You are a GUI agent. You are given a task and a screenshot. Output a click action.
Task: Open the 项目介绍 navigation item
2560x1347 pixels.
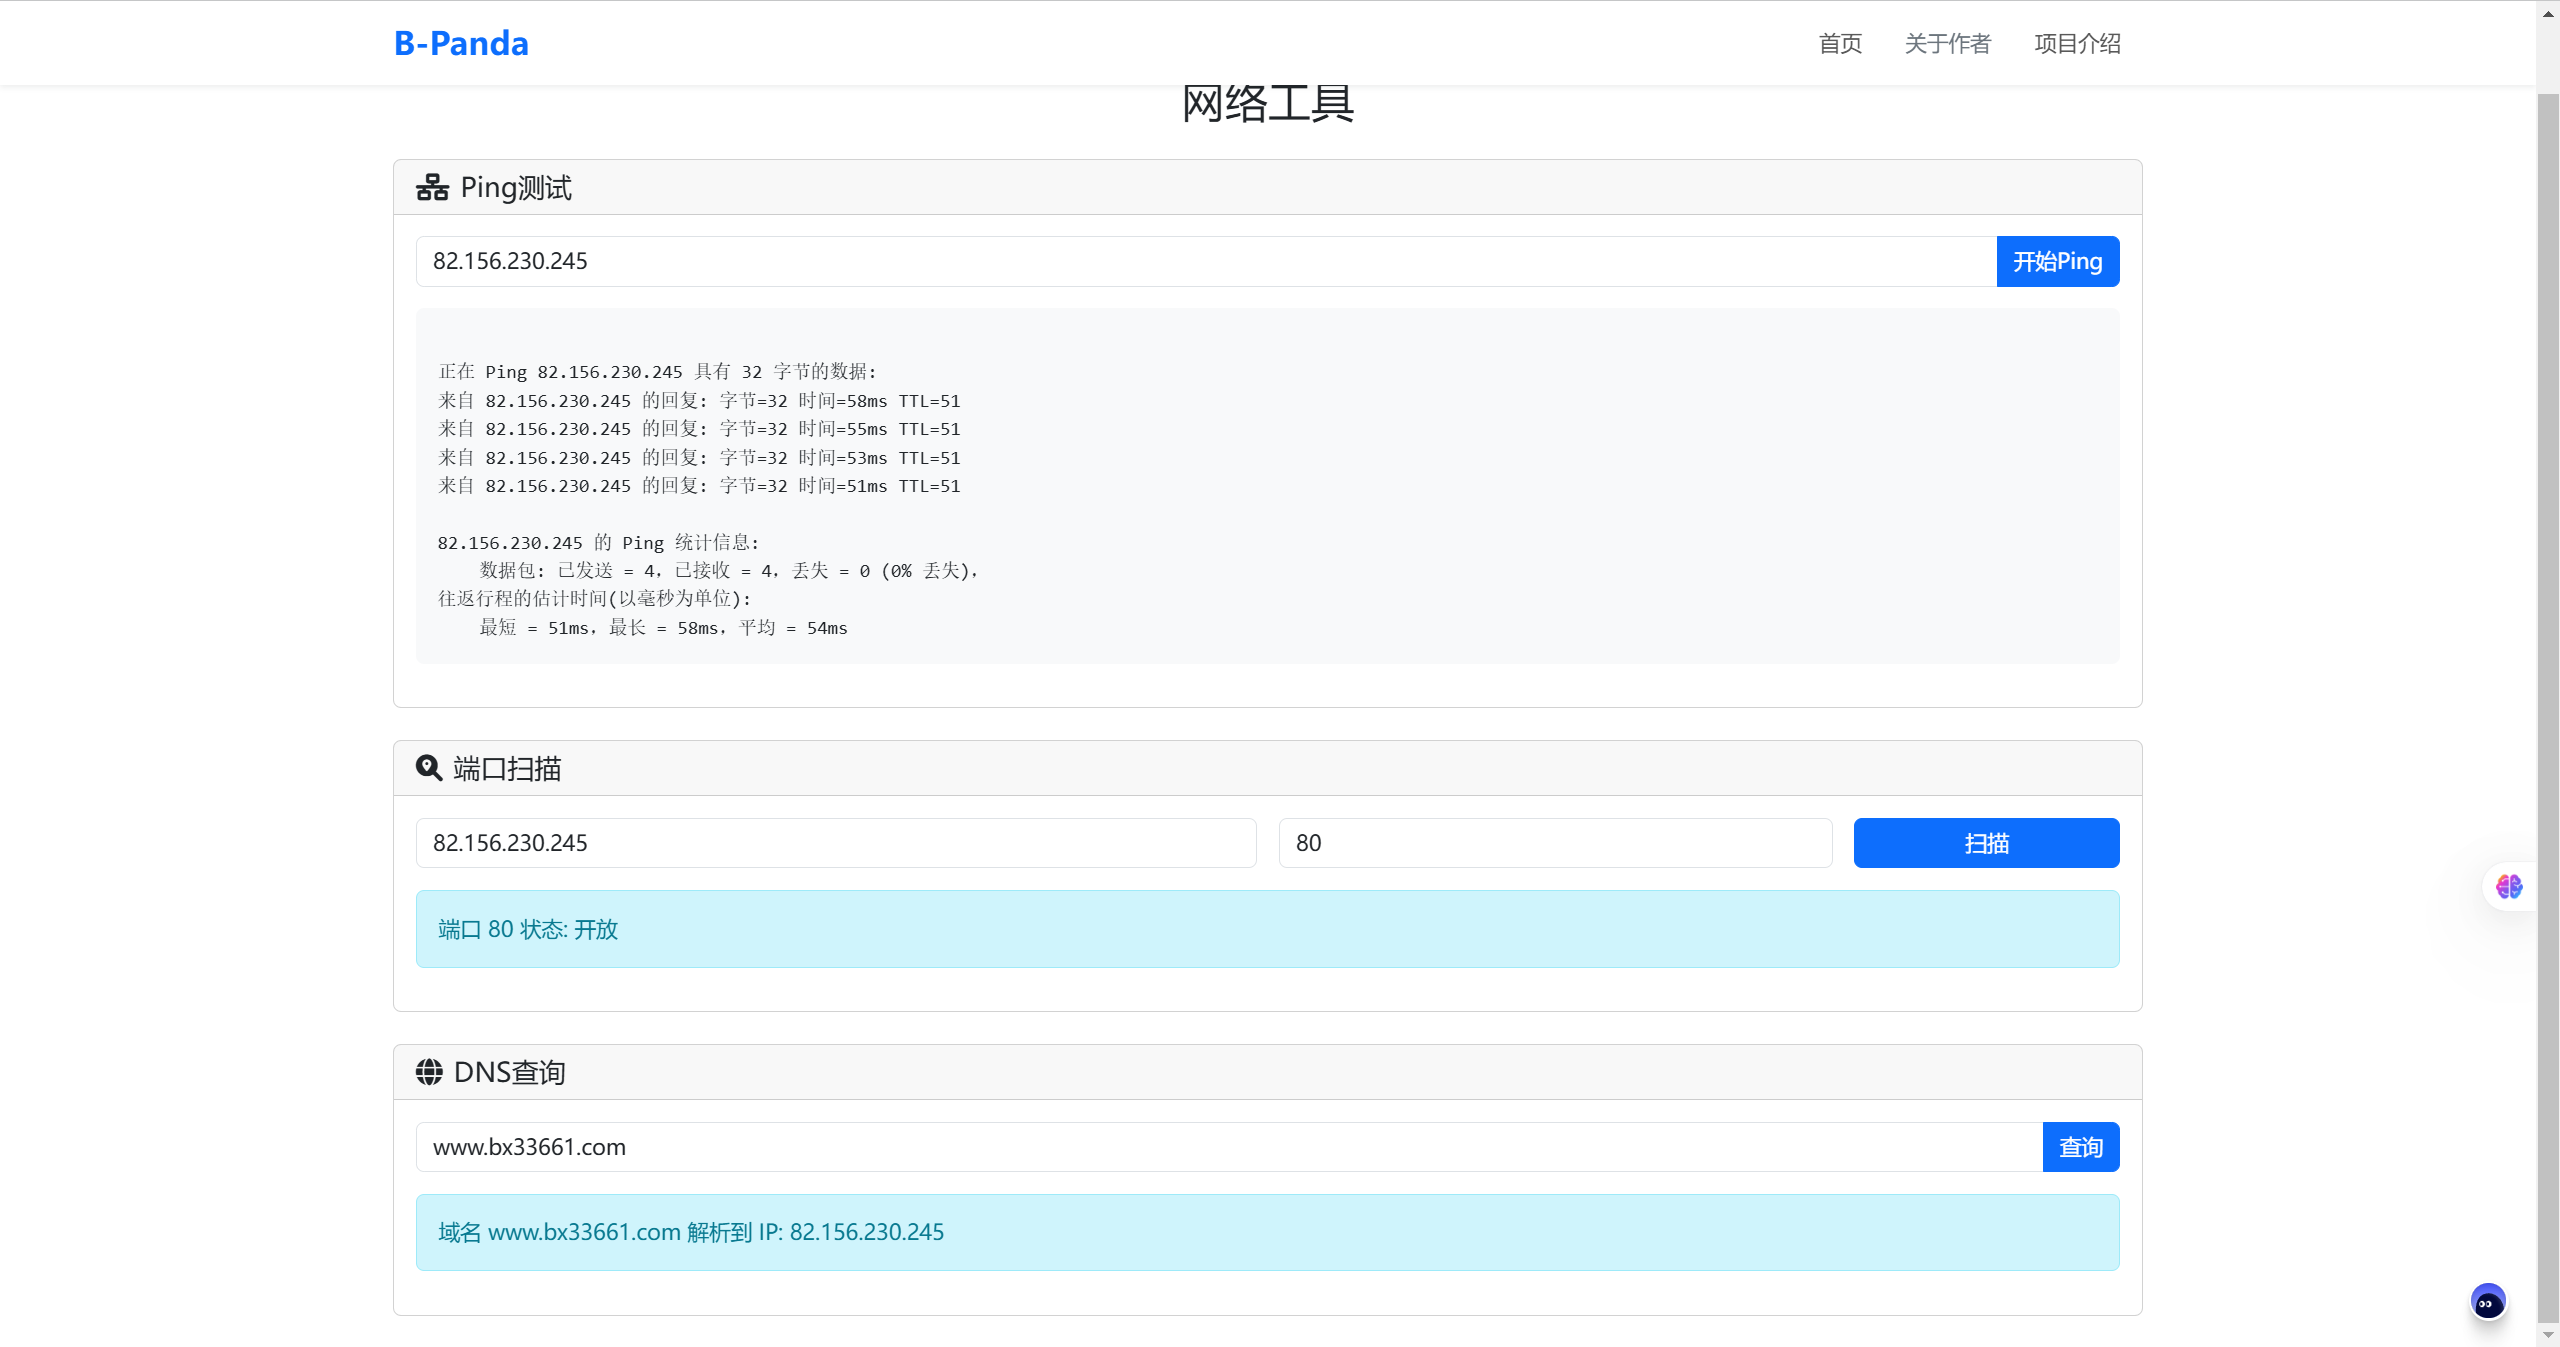coord(2077,43)
